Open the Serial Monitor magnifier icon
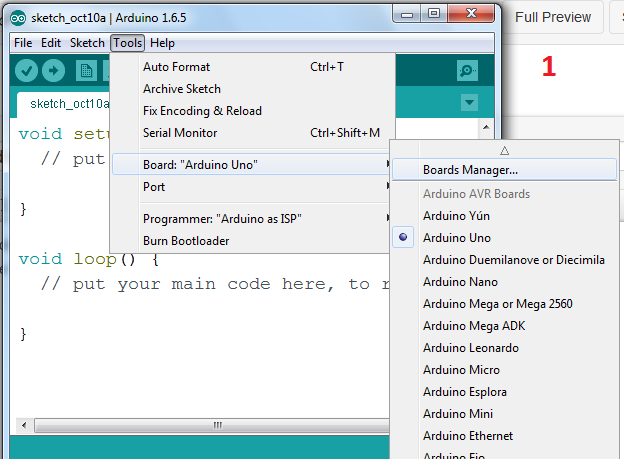 (x=467, y=71)
